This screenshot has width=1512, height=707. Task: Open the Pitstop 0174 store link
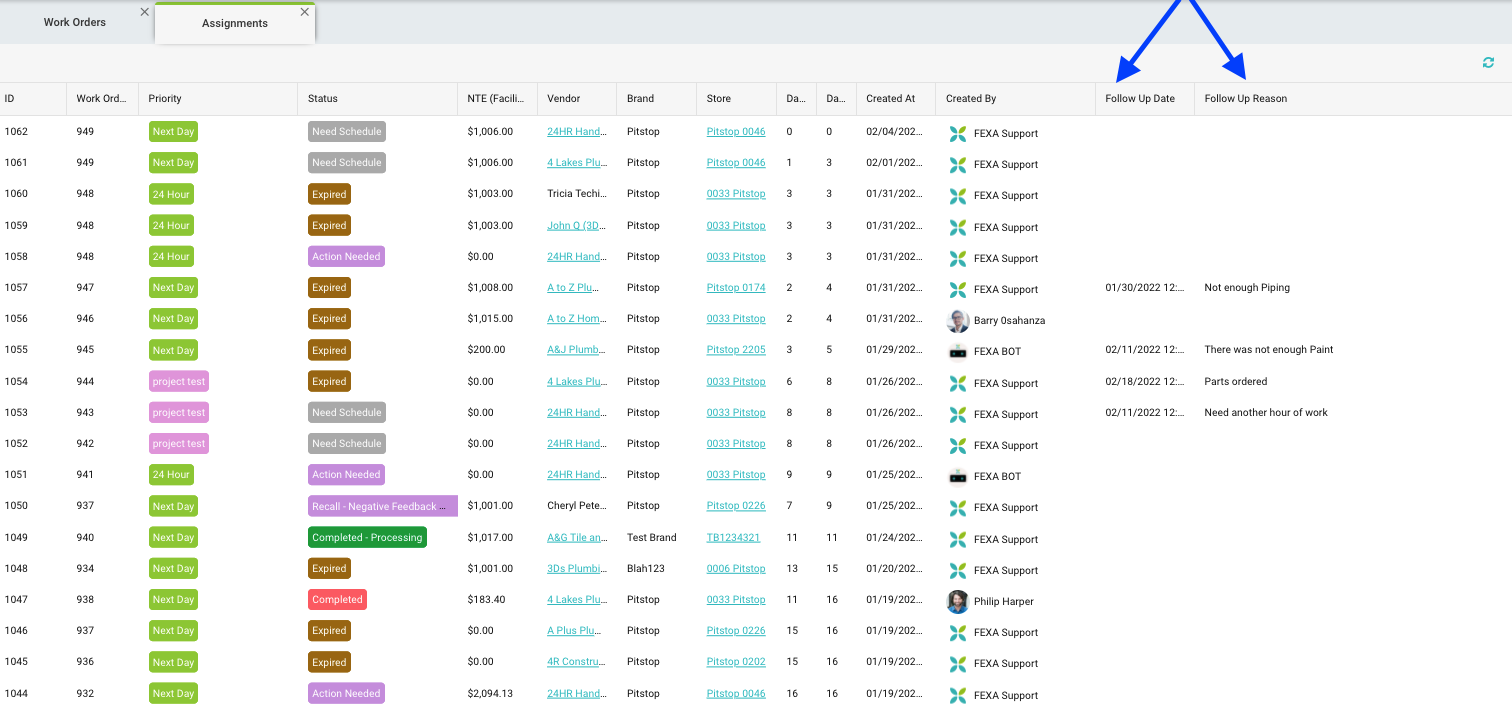click(735, 288)
